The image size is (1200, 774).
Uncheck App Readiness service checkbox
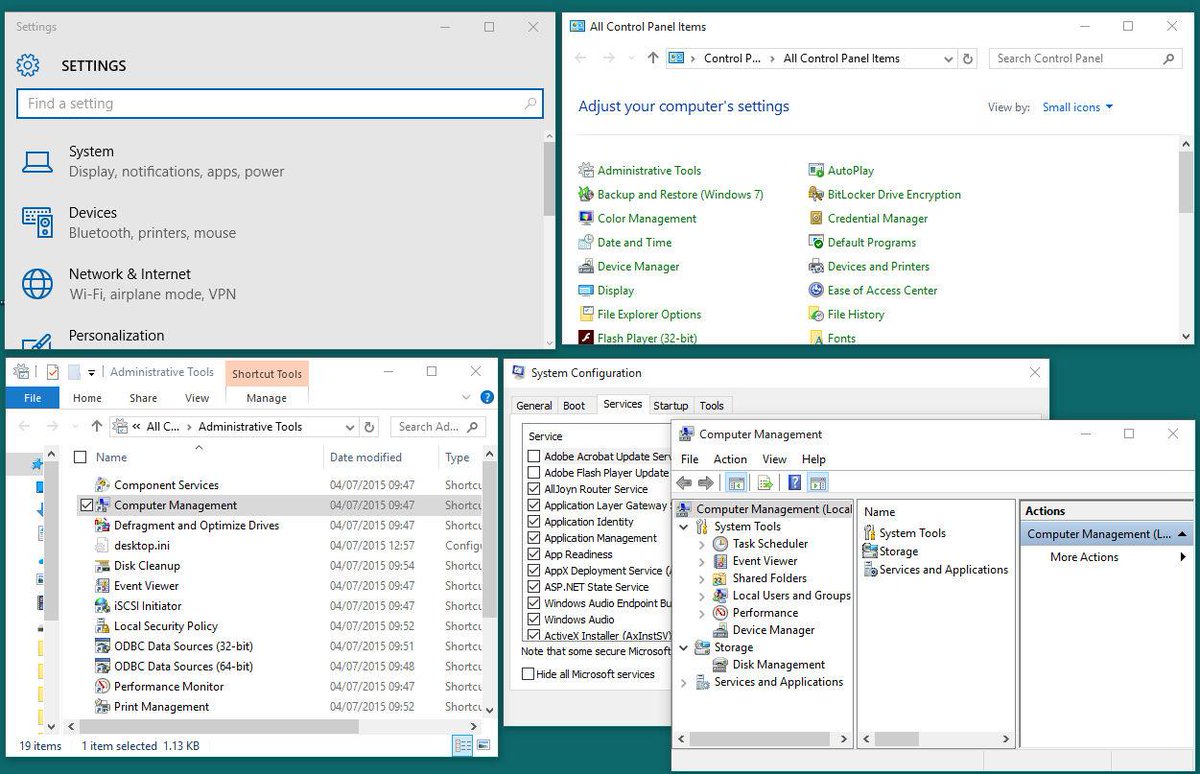534,554
